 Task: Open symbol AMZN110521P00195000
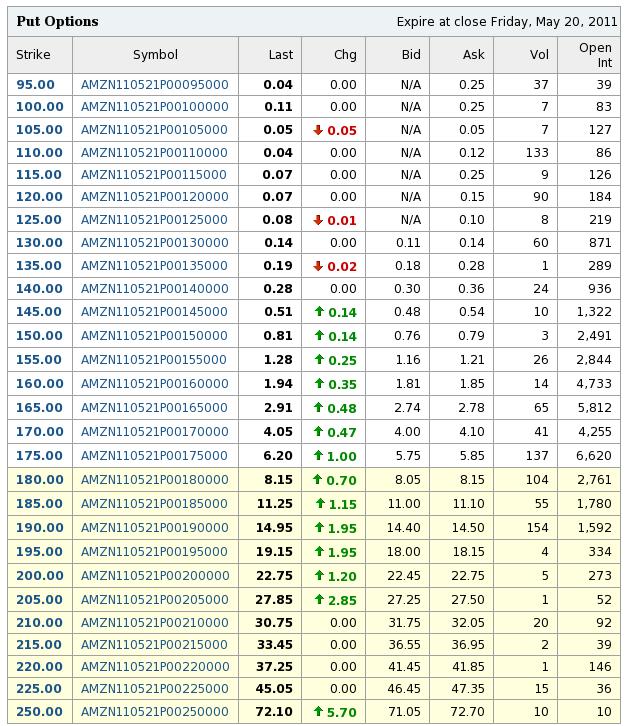pyautogui.click(x=154, y=552)
